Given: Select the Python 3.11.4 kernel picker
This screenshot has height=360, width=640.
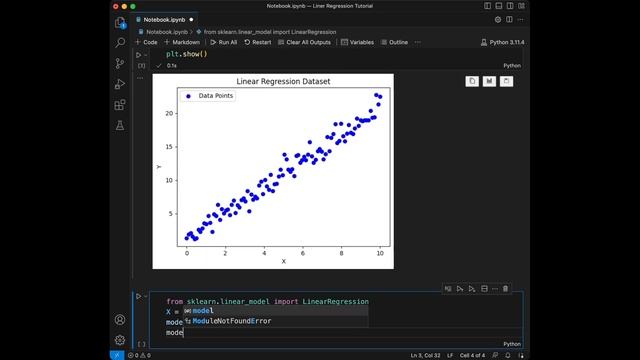Looking at the screenshot, I should 502,42.
